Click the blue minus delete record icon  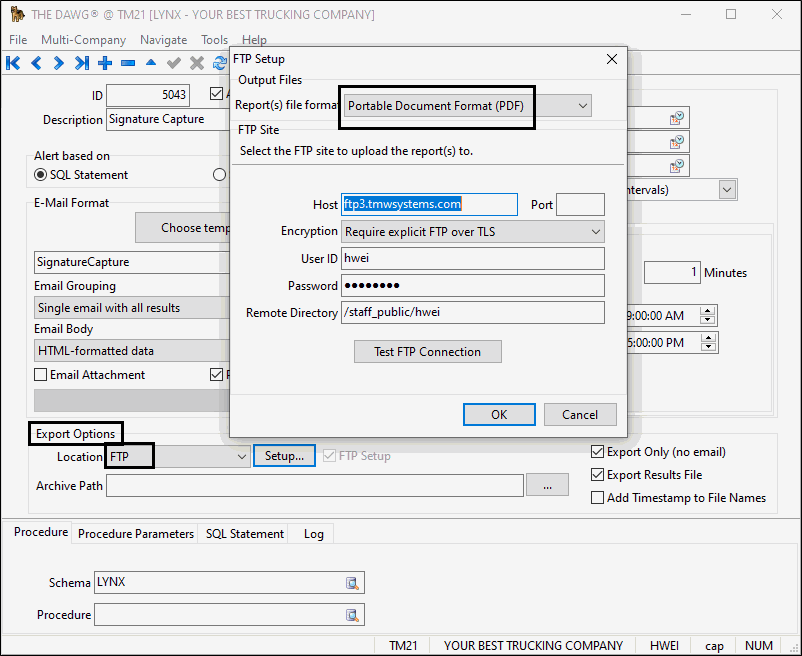[128, 63]
